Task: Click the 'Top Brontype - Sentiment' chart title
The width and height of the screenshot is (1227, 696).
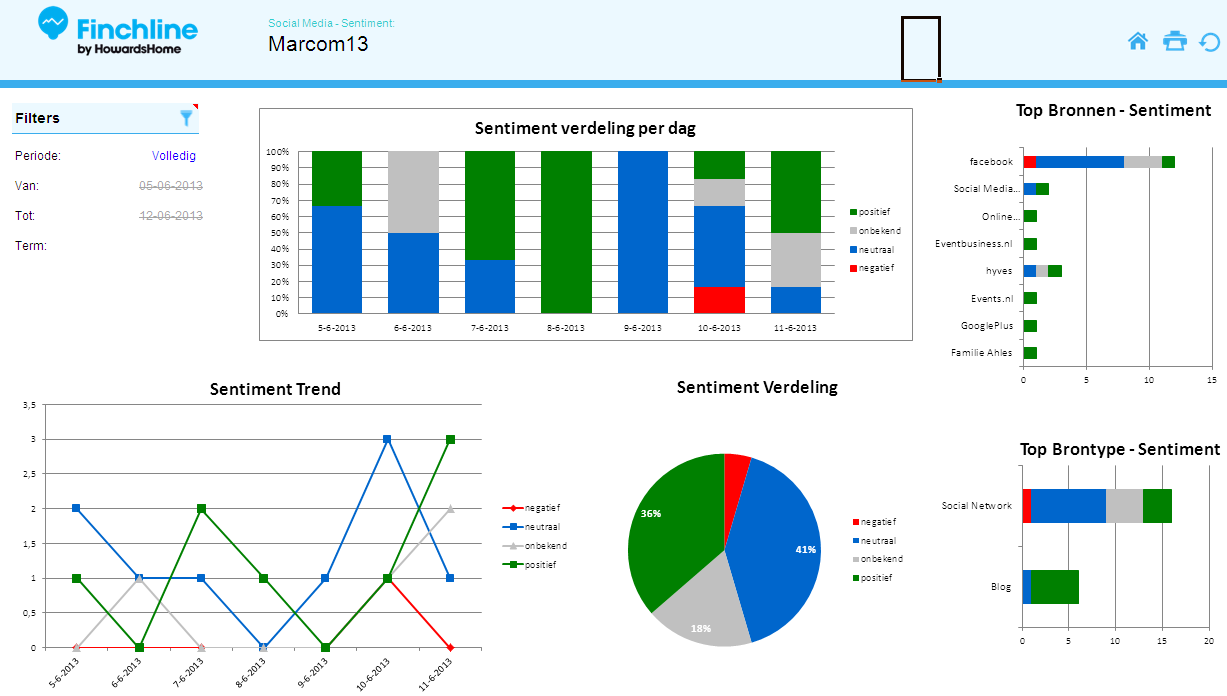Action: (1120, 449)
